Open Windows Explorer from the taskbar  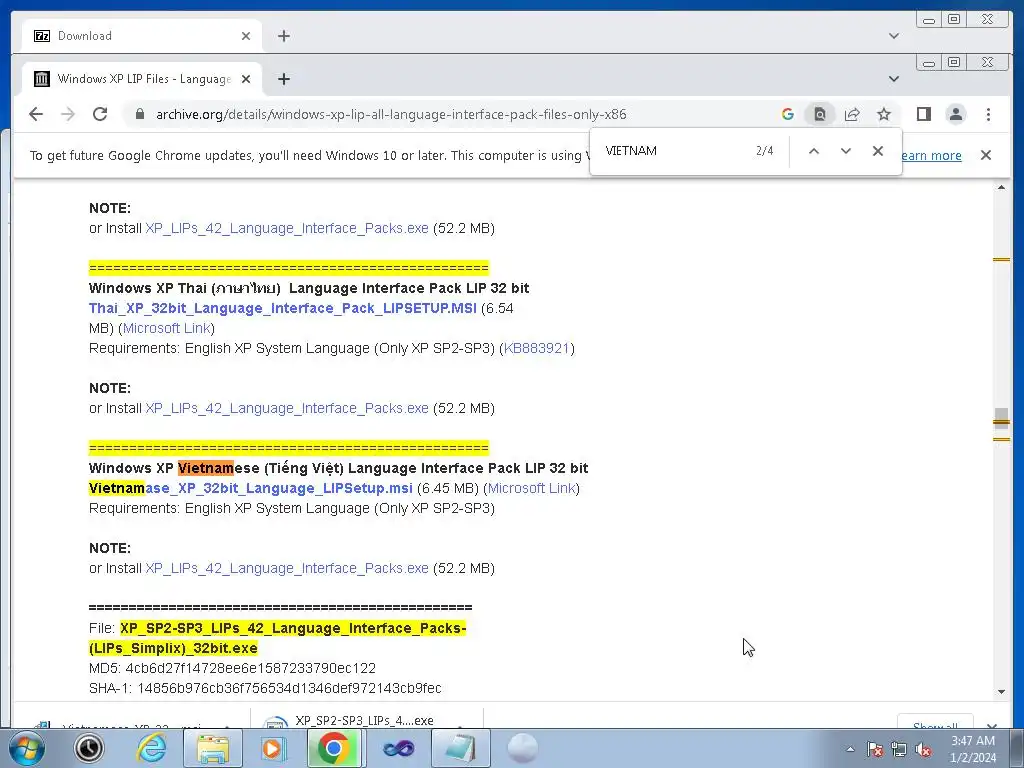(213, 748)
